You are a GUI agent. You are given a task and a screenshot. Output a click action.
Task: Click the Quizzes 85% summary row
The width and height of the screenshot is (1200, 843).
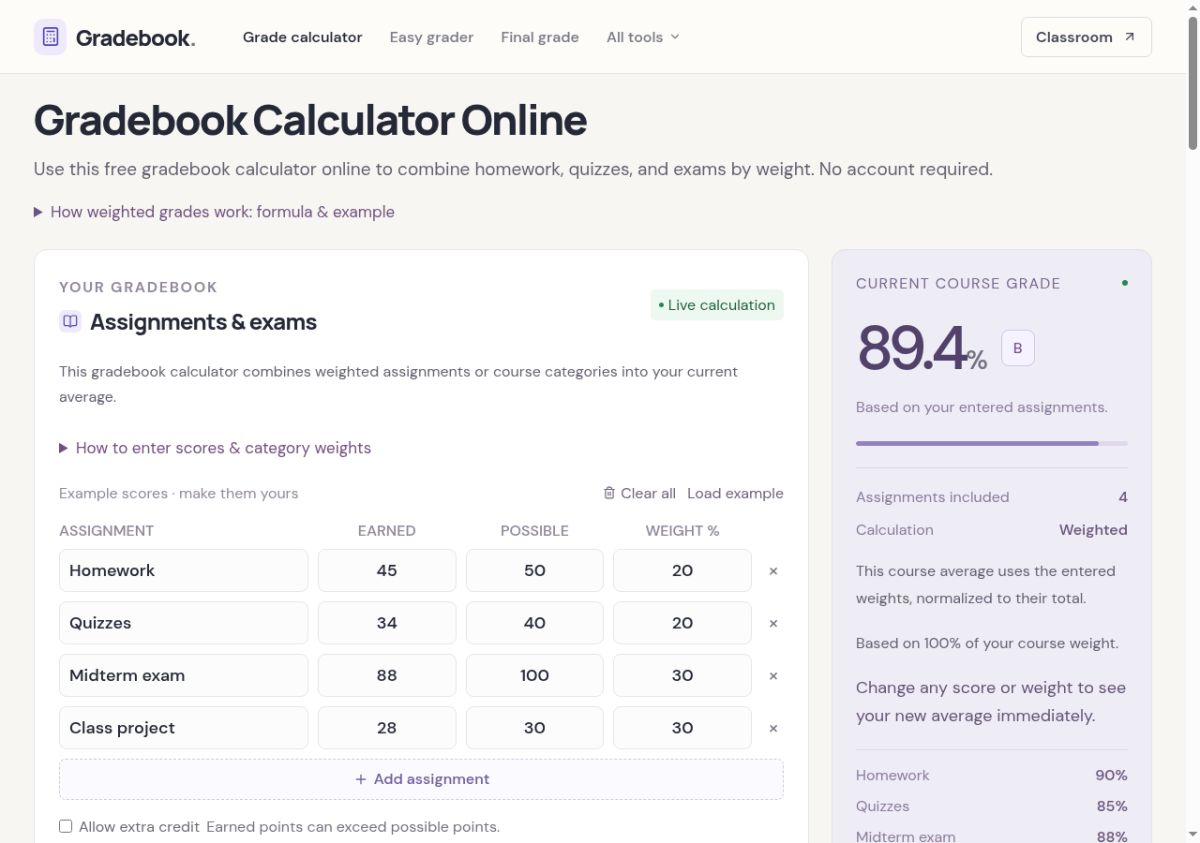[x=991, y=806]
